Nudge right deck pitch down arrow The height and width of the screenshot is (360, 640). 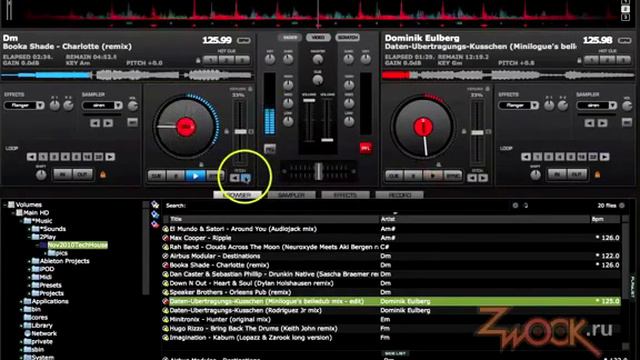472,178
